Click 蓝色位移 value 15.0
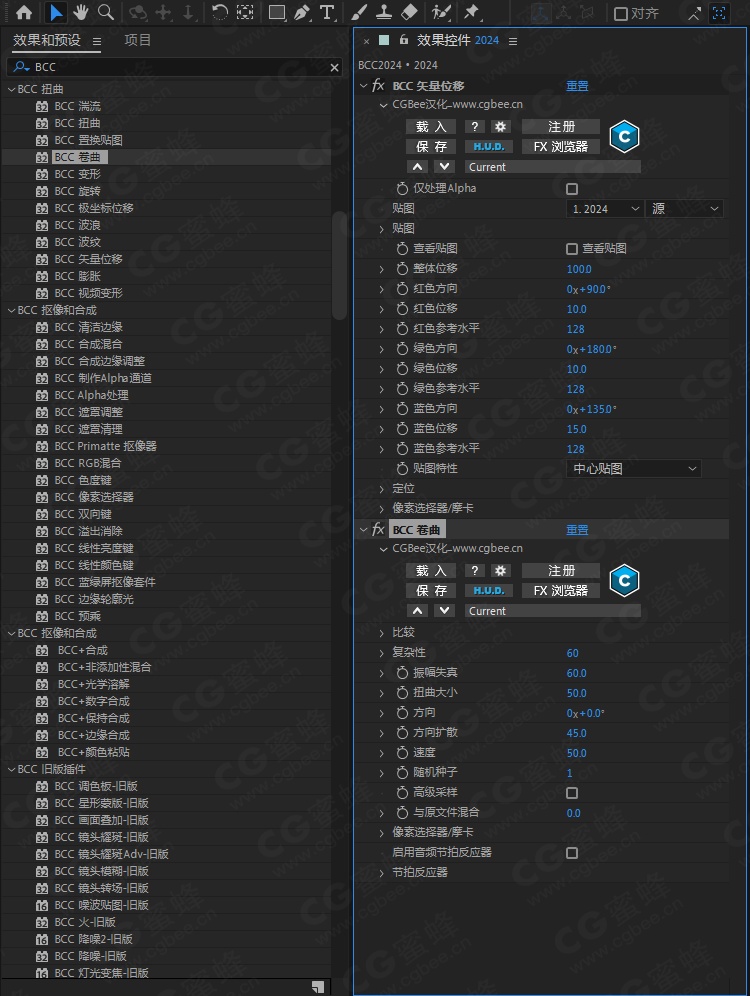 pyautogui.click(x=577, y=429)
